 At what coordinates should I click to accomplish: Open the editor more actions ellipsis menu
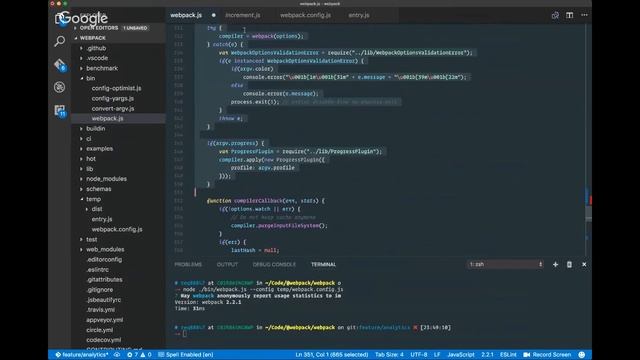click(584, 15)
